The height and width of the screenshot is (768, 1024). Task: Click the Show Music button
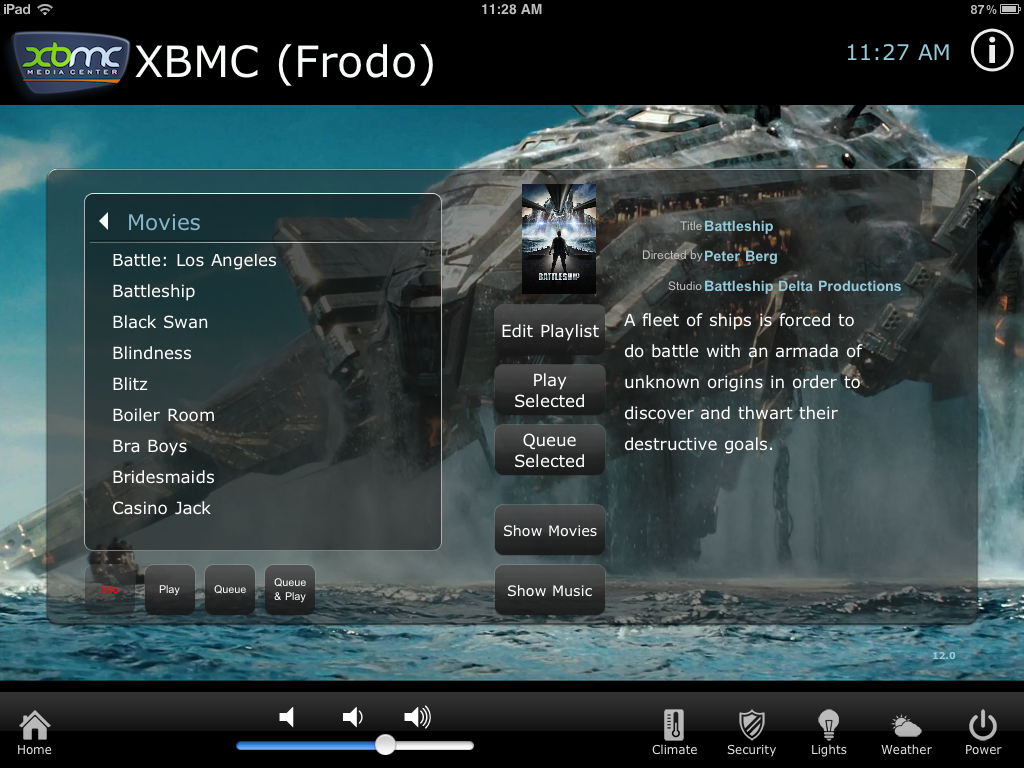(550, 590)
